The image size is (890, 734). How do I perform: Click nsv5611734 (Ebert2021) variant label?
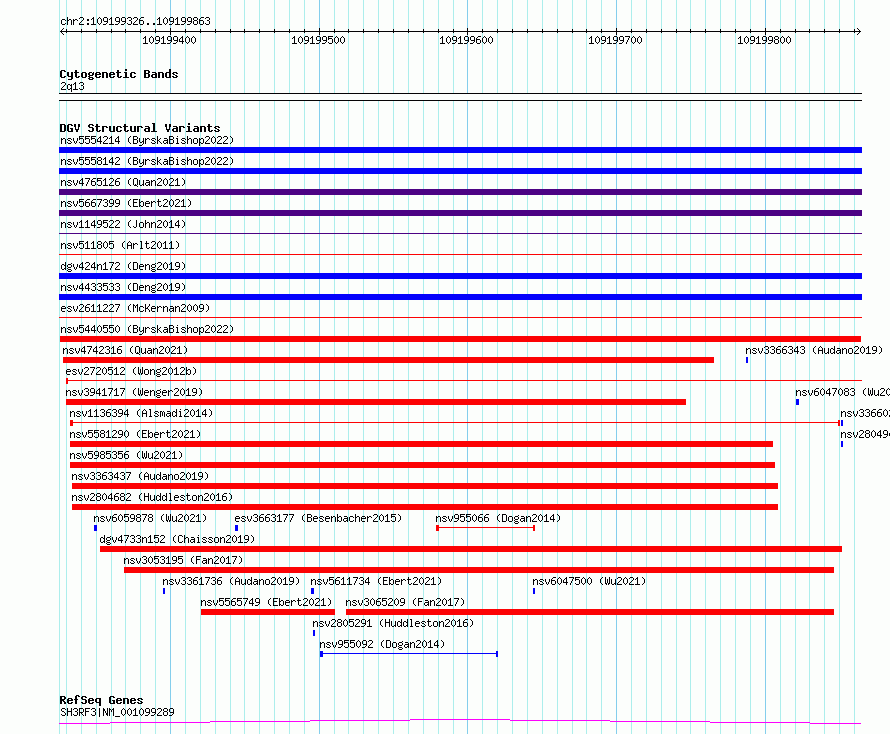376,581
